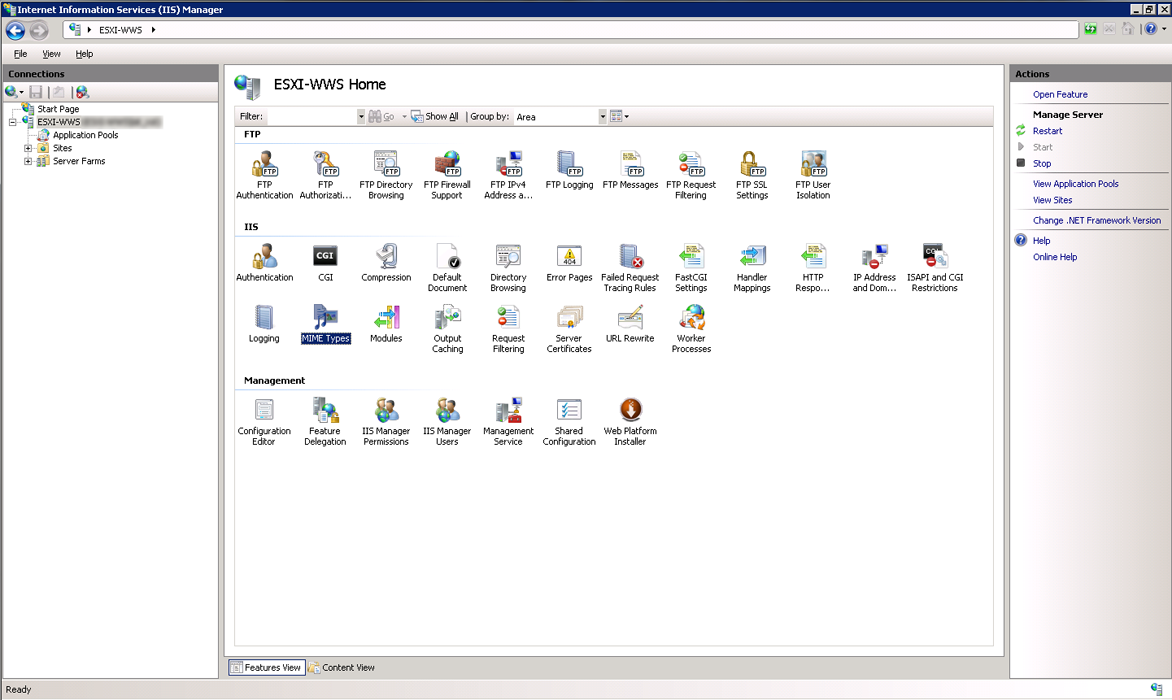Open Handler Mappings feature
This screenshot has height=700, width=1172.
[752, 267]
